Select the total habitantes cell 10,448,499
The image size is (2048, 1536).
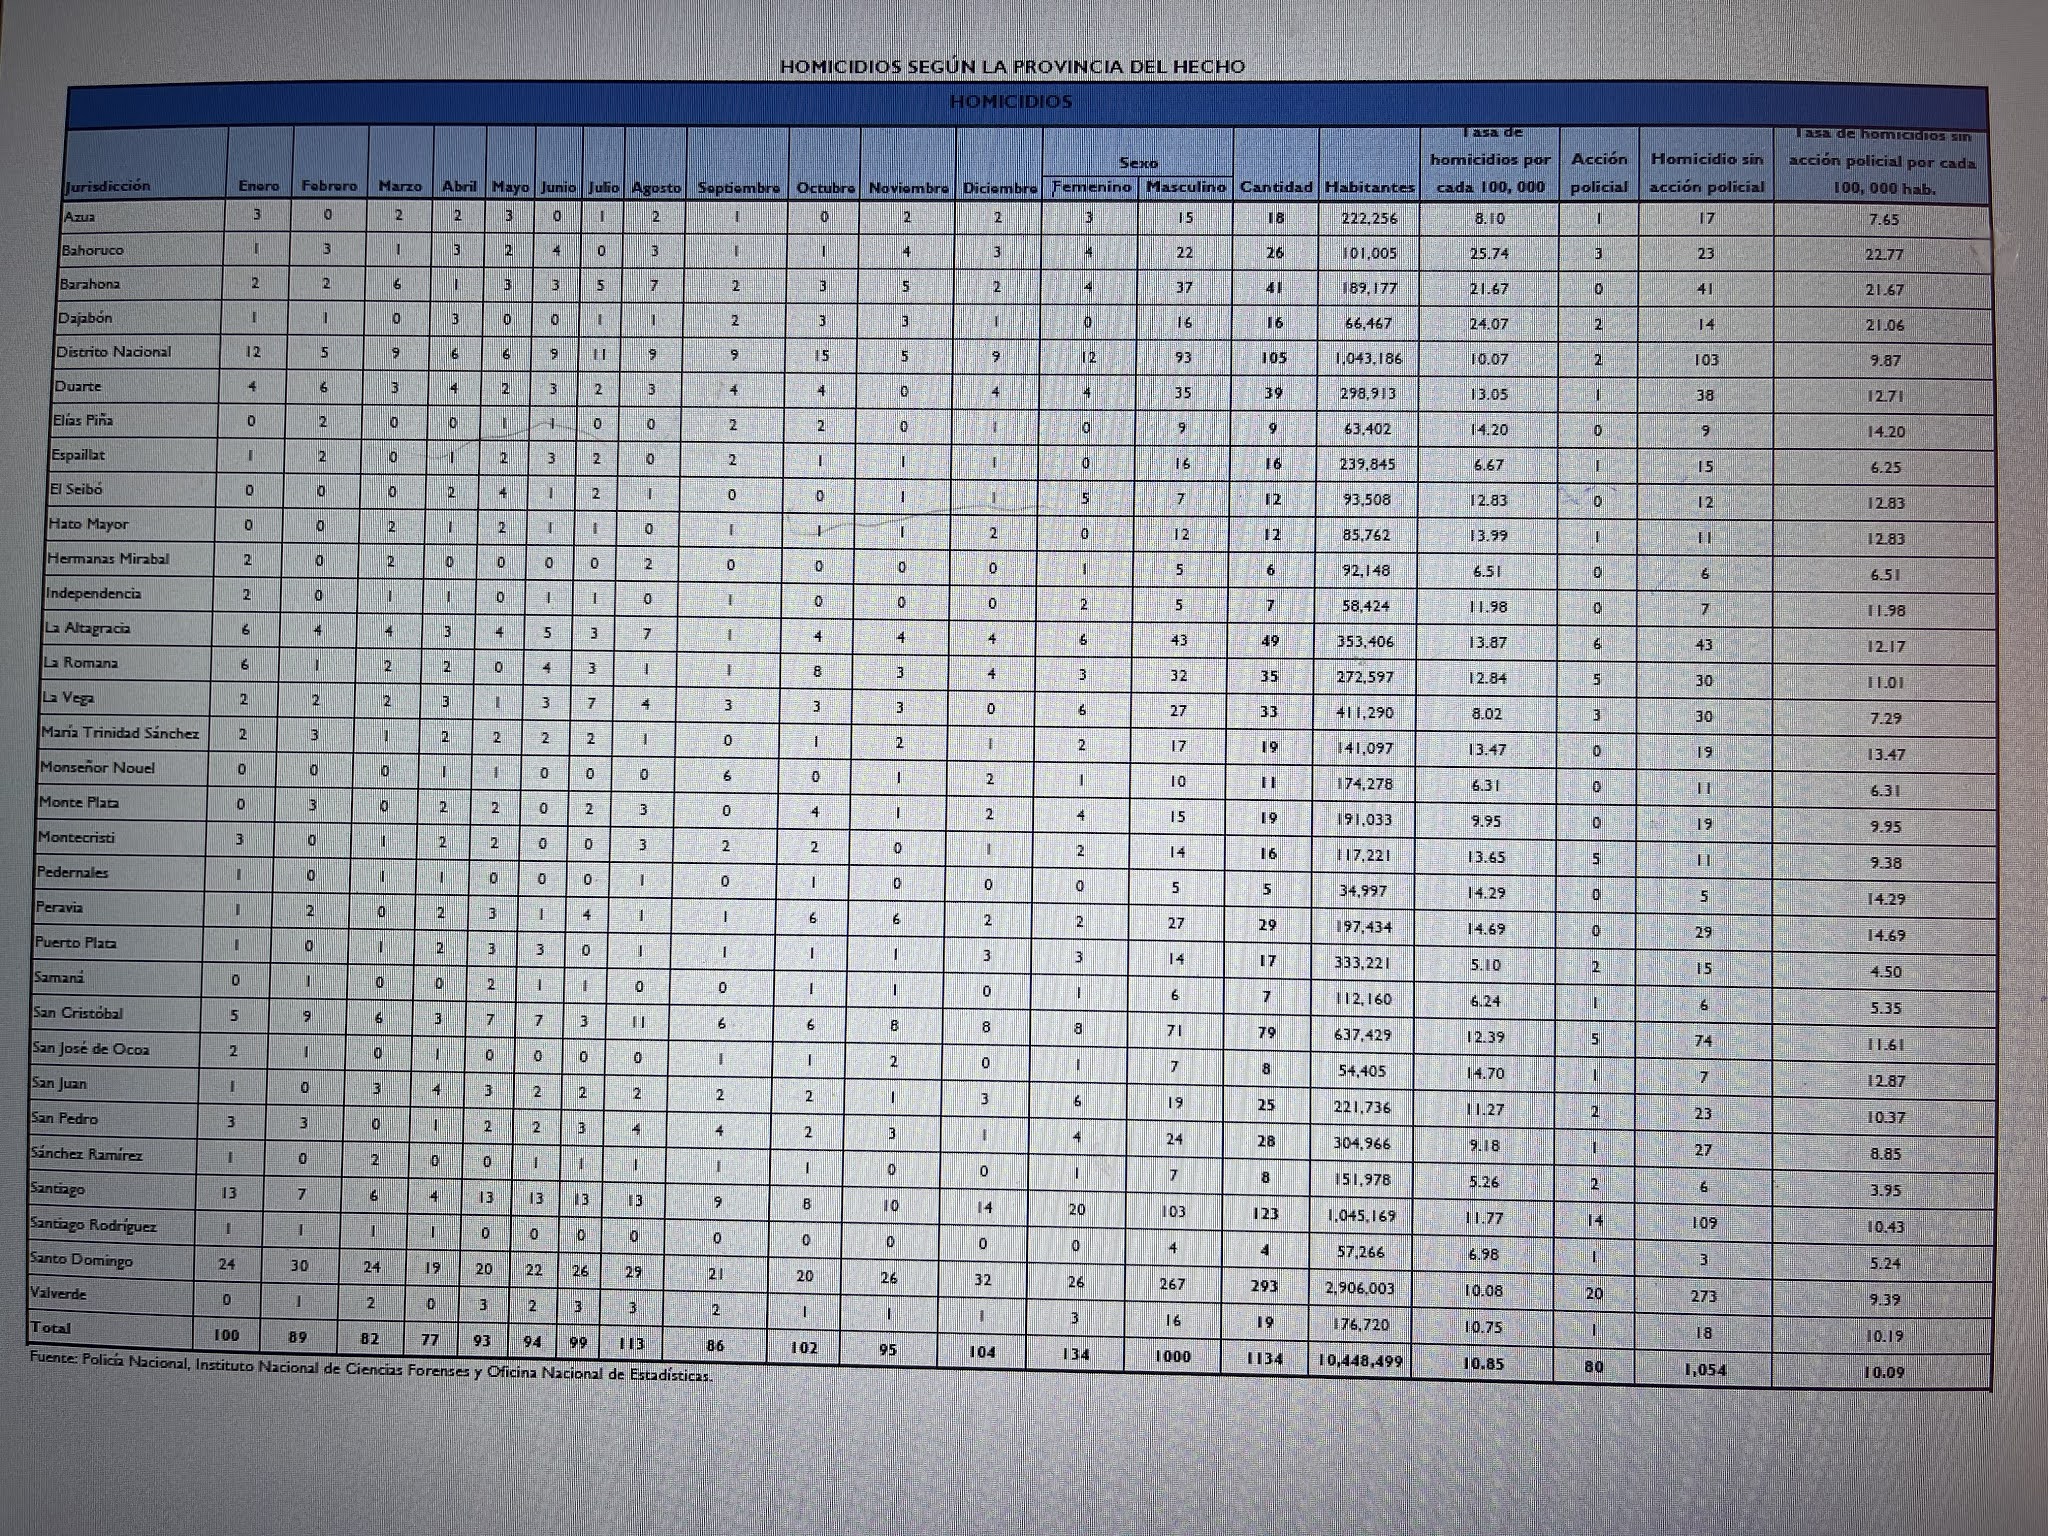(1359, 1361)
